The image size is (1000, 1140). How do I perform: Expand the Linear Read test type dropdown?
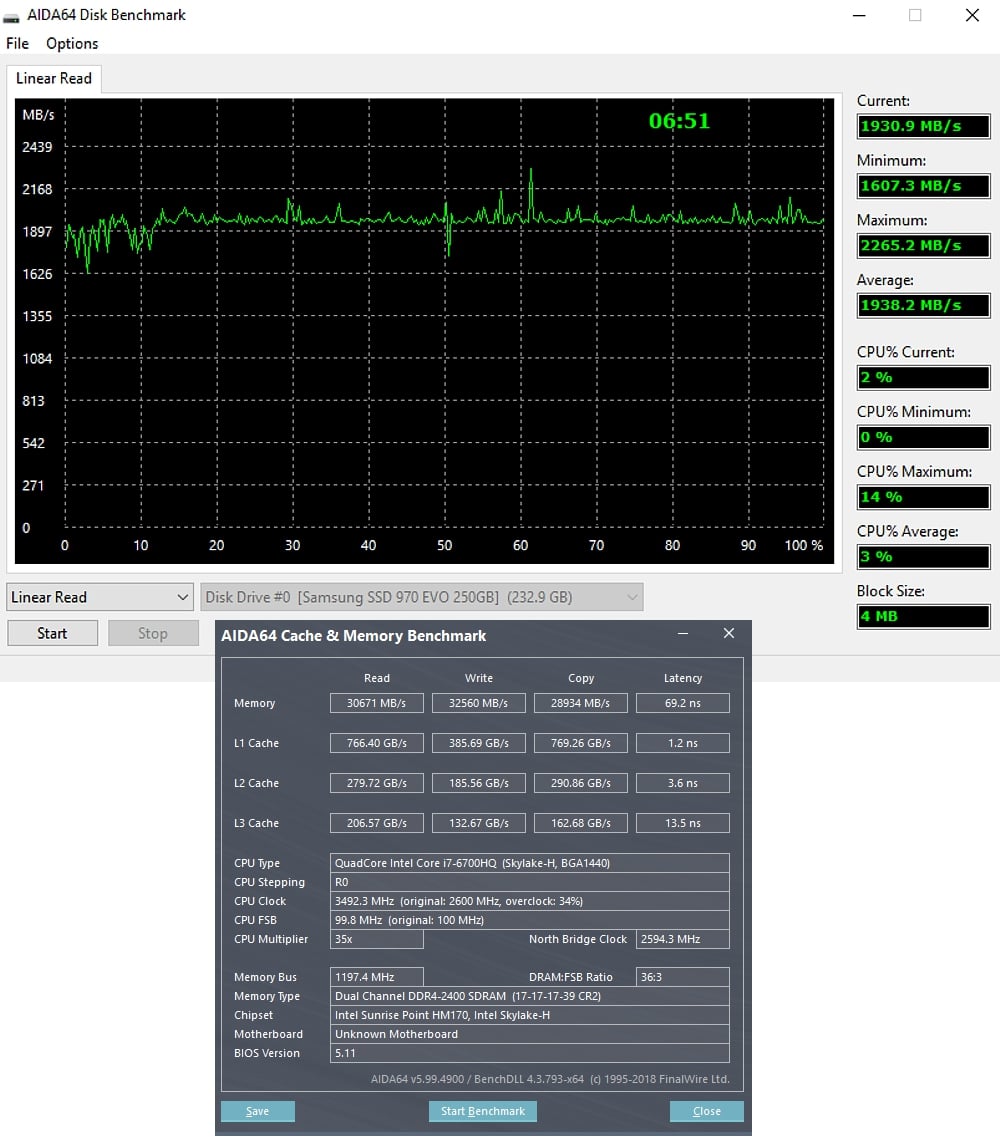pos(99,597)
